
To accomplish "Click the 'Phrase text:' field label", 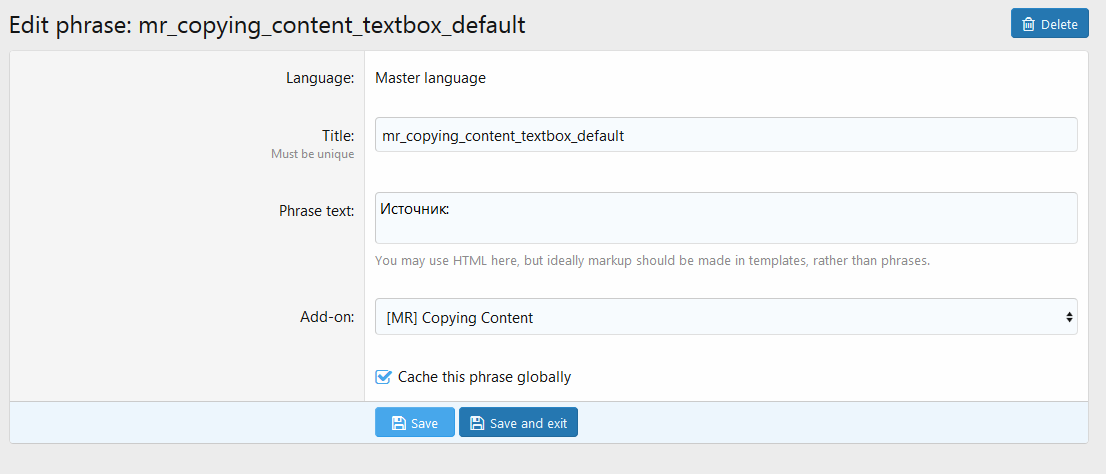I will click(316, 211).
